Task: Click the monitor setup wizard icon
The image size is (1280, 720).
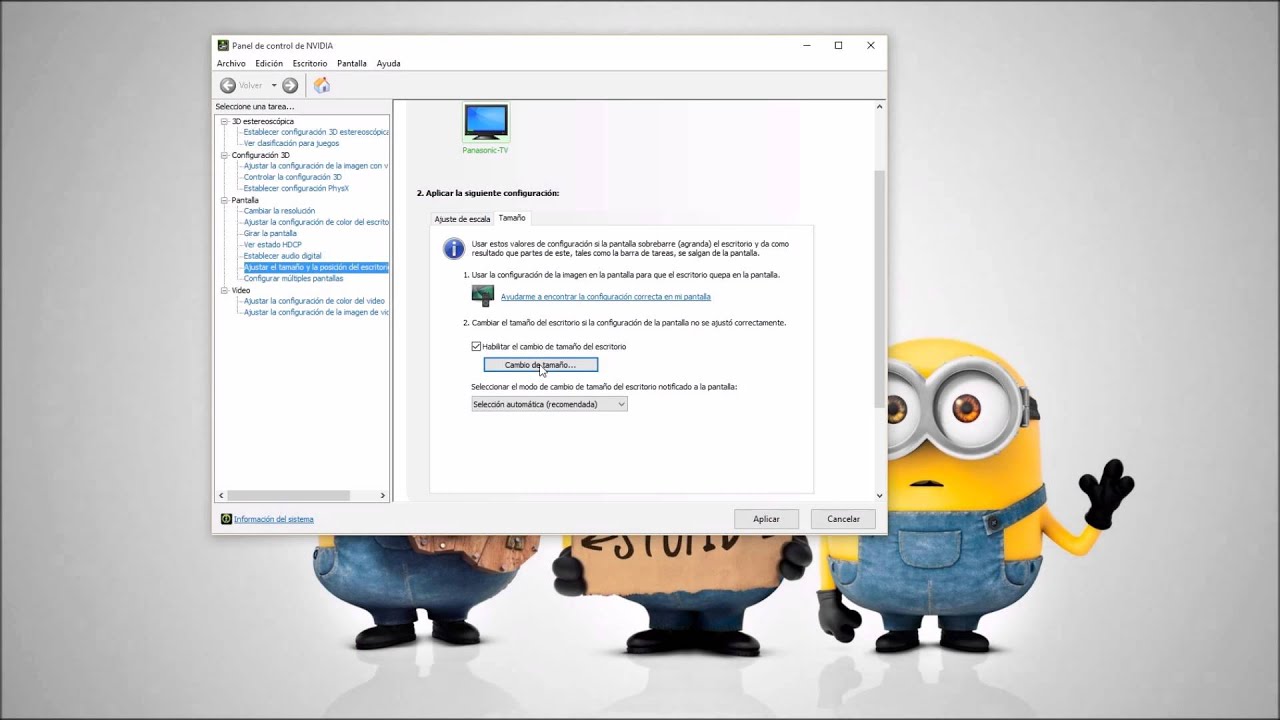Action: click(483, 295)
